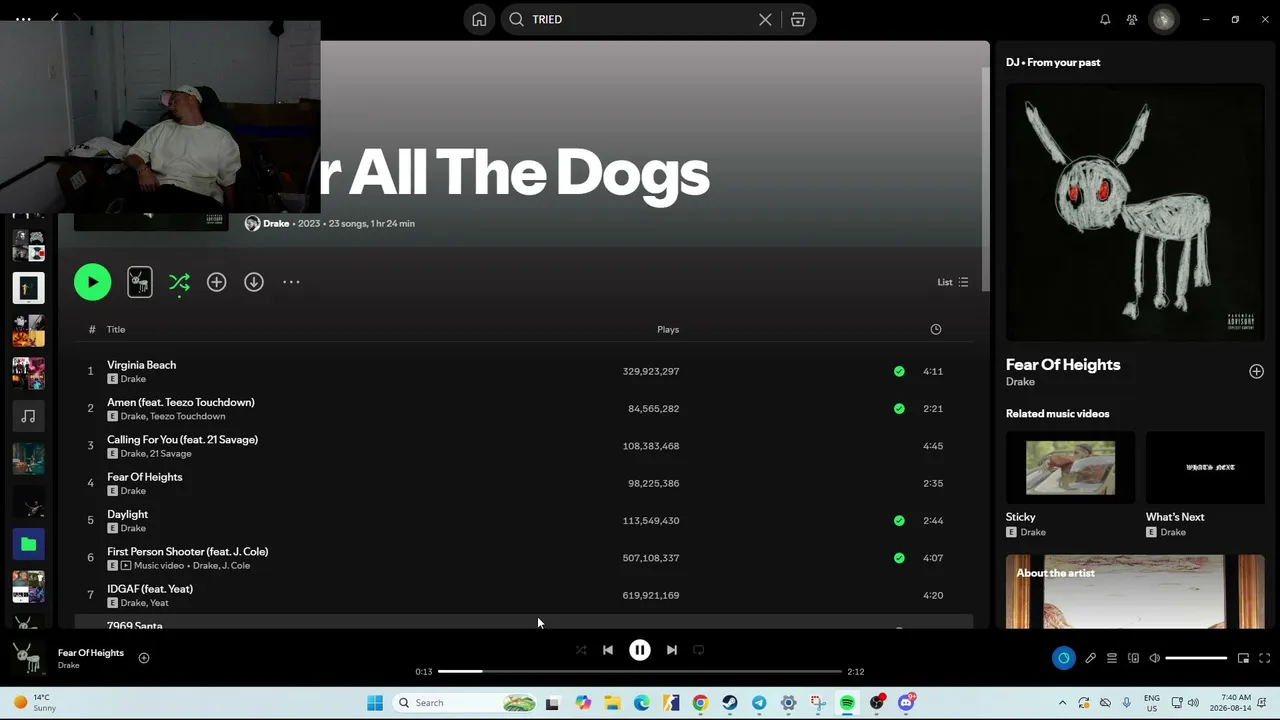Open Friend Activity in the top bar

(x=1132, y=19)
